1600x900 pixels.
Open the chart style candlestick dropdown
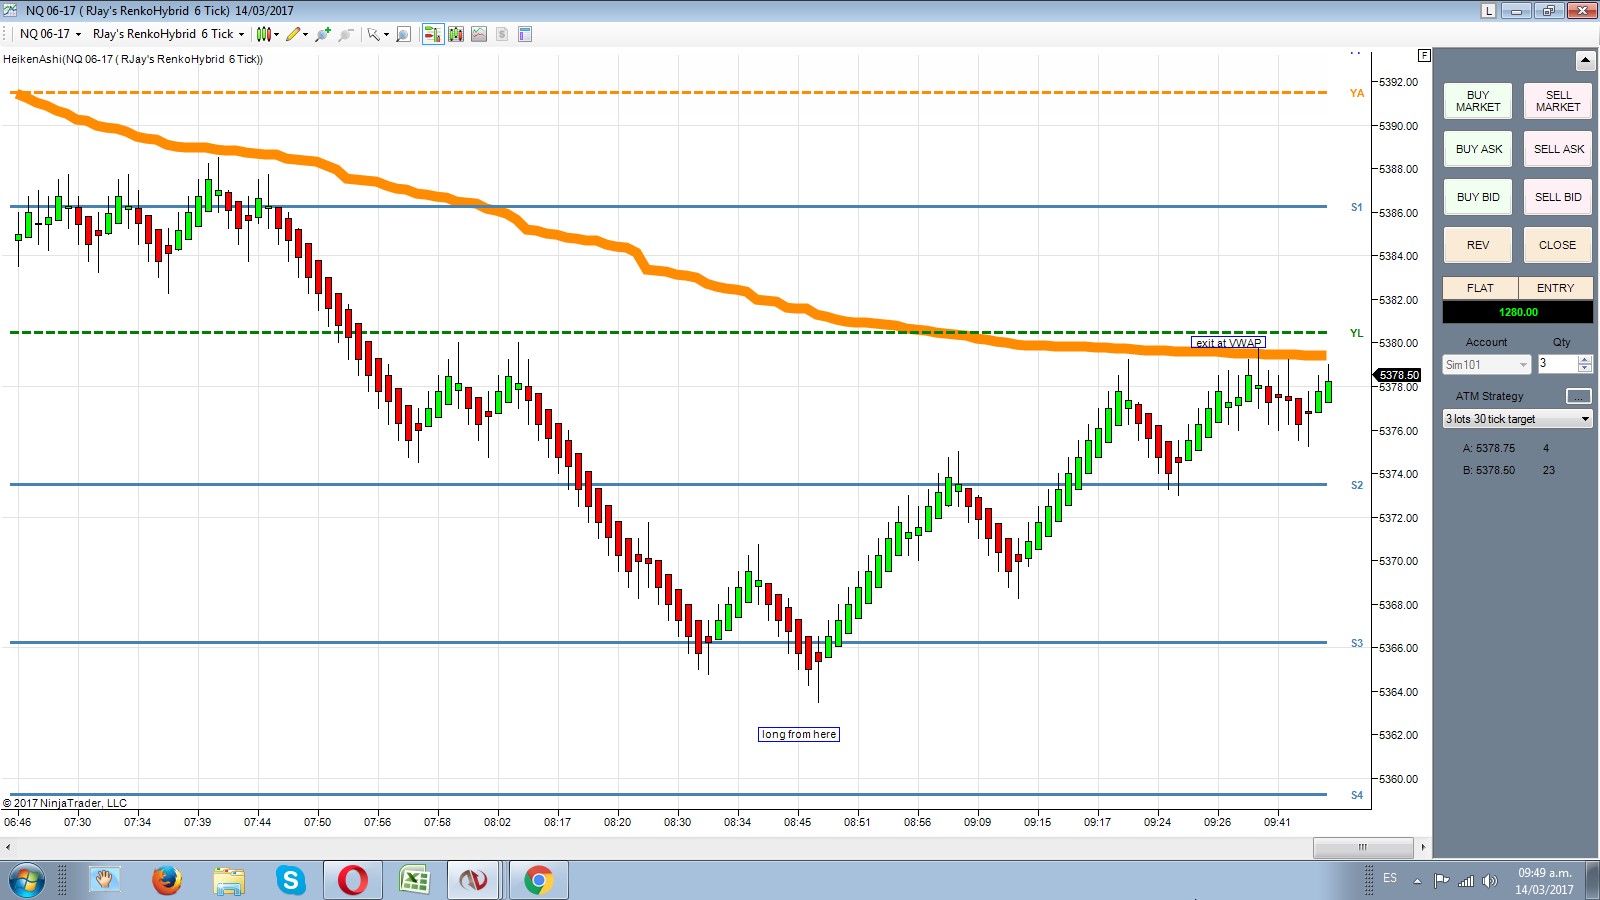click(267, 34)
